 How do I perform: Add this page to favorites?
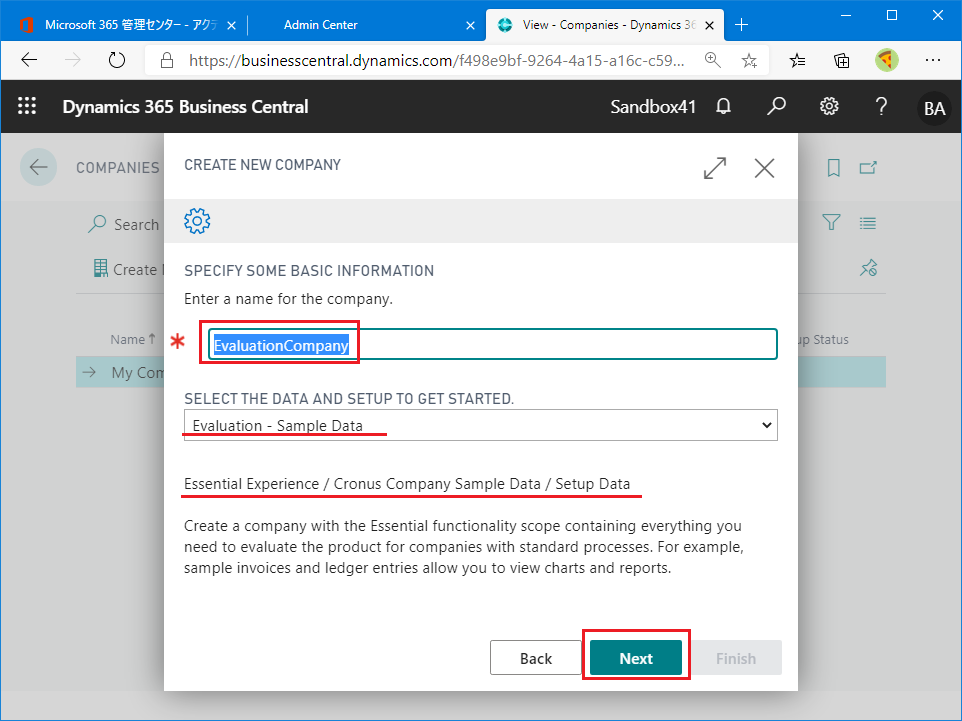click(749, 60)
